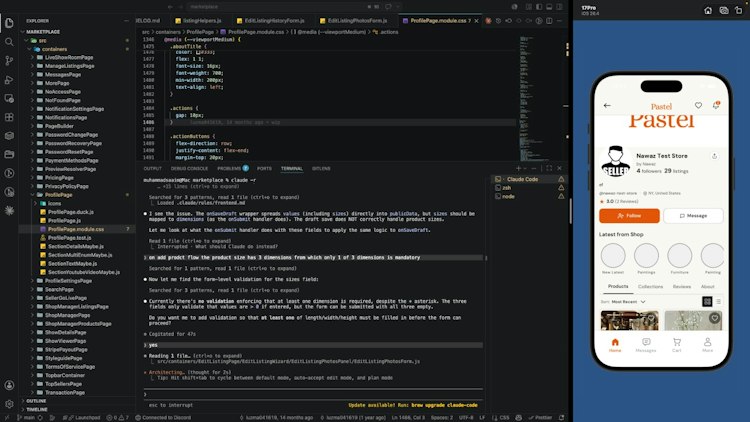Open the Manage gear icon
Screen dimensions: 750x422
coord(9,404)
